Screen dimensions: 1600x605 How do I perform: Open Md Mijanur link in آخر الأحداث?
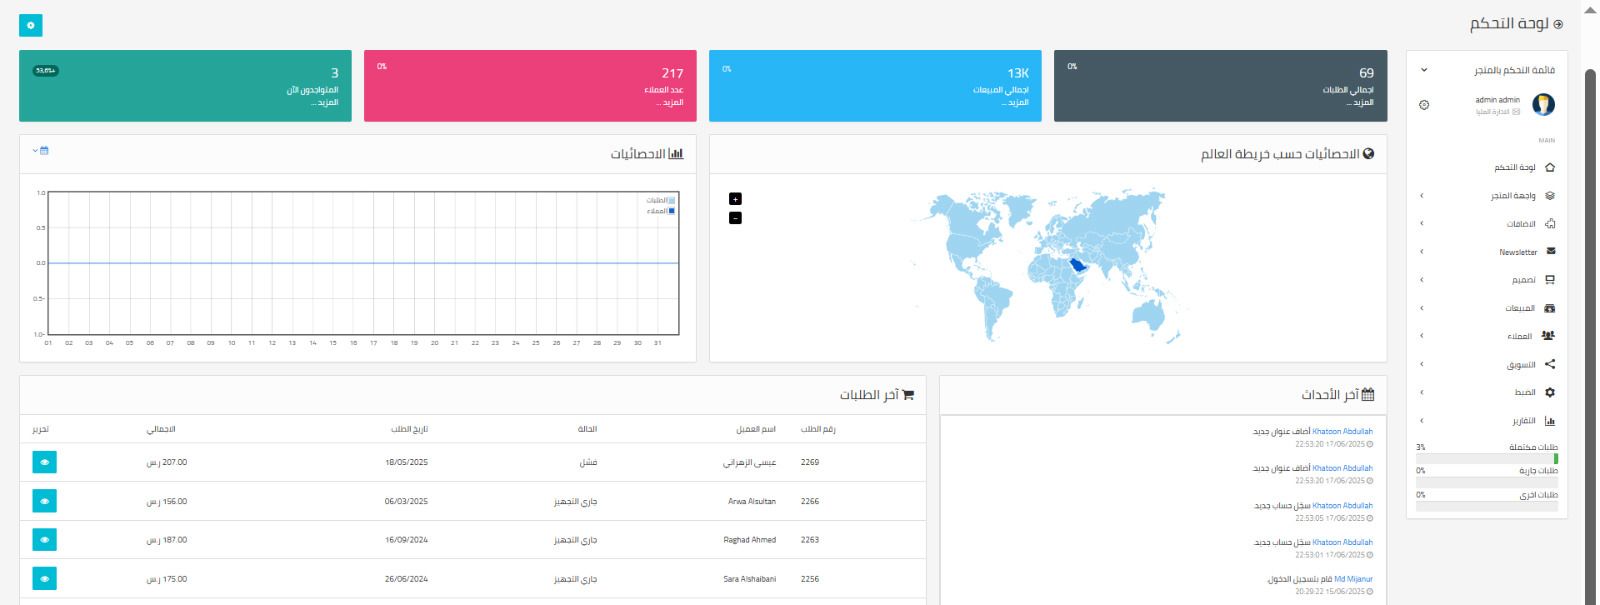[1353, 579]
